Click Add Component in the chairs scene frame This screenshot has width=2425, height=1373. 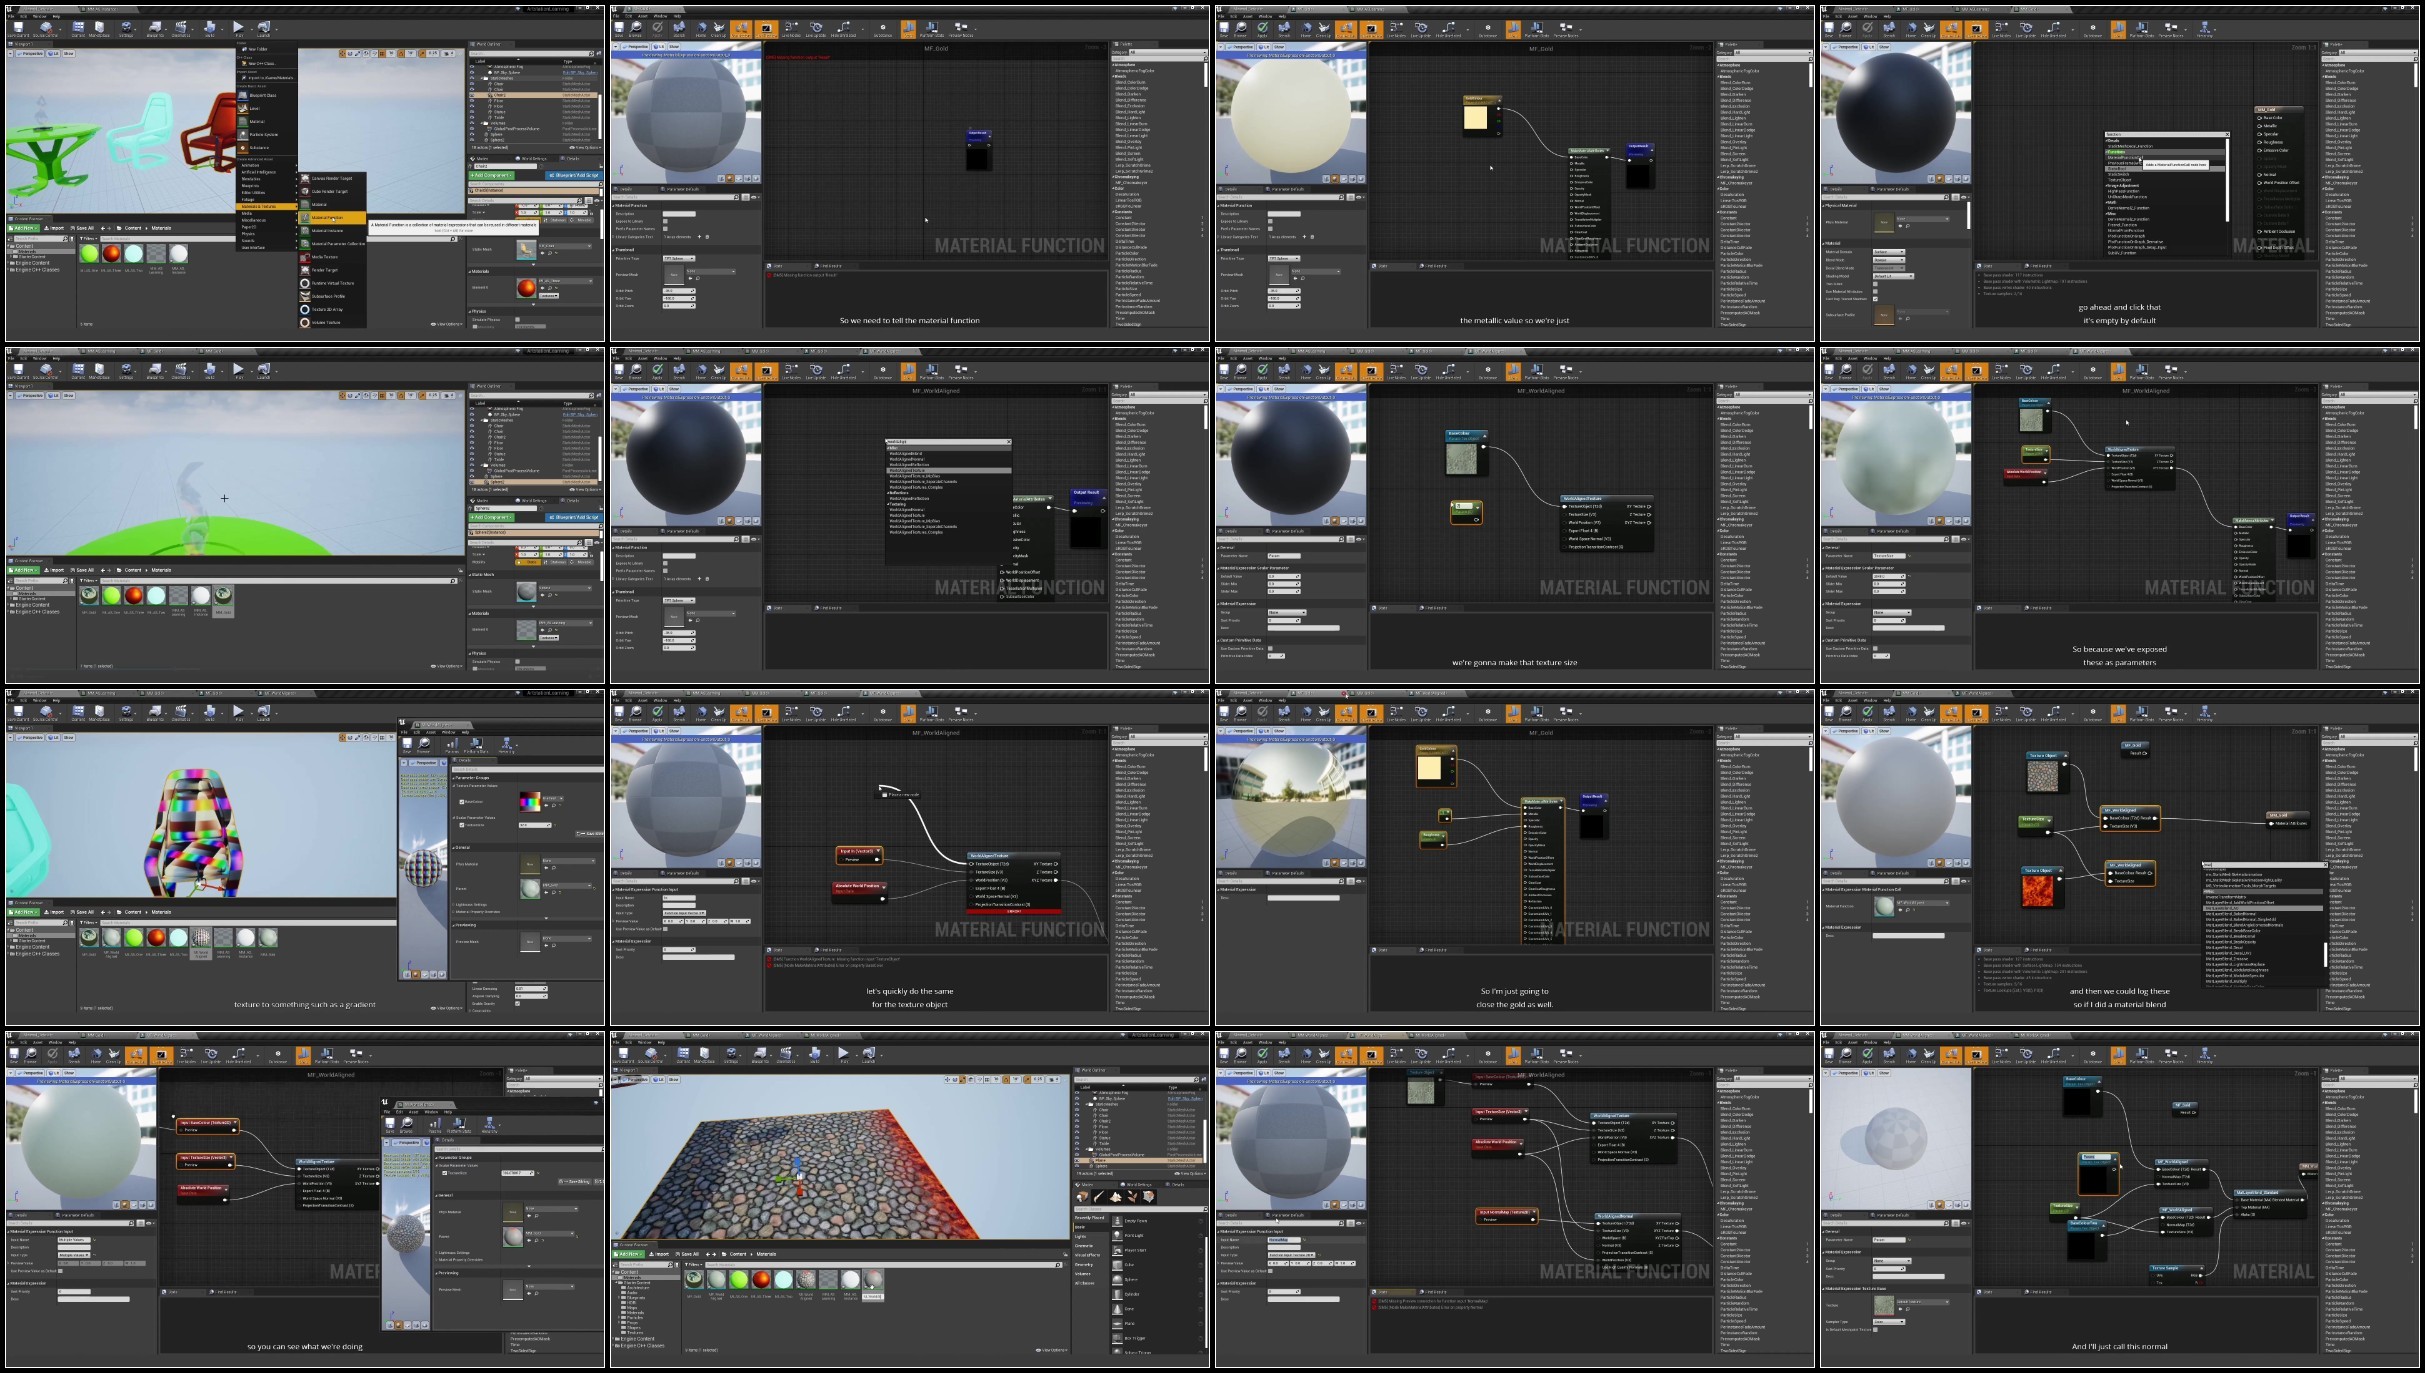tap(492, 175)
